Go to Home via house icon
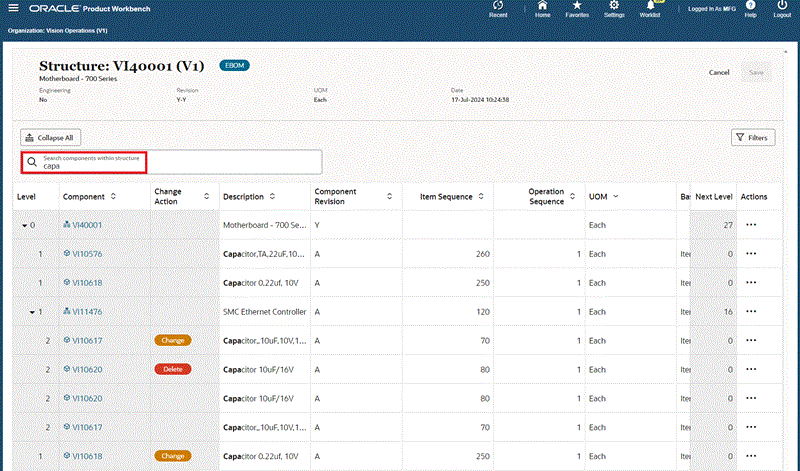 click(542, 6)
